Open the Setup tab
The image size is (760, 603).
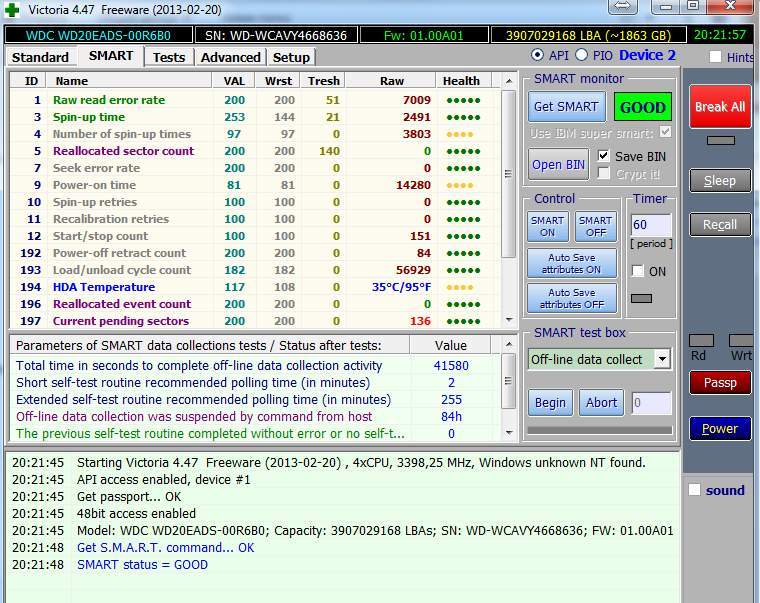pos(291,57)
